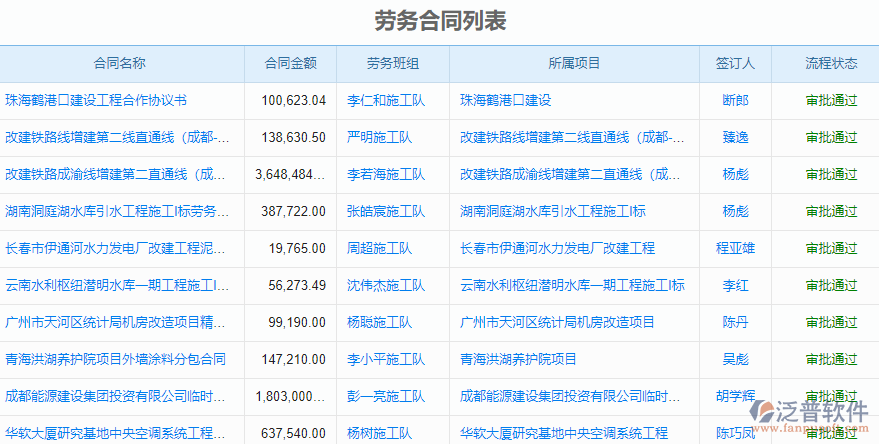The width and height of the screenshot is (879, 444).
Task: Open labor team 杨树施工队
Action: click(380, 433)
